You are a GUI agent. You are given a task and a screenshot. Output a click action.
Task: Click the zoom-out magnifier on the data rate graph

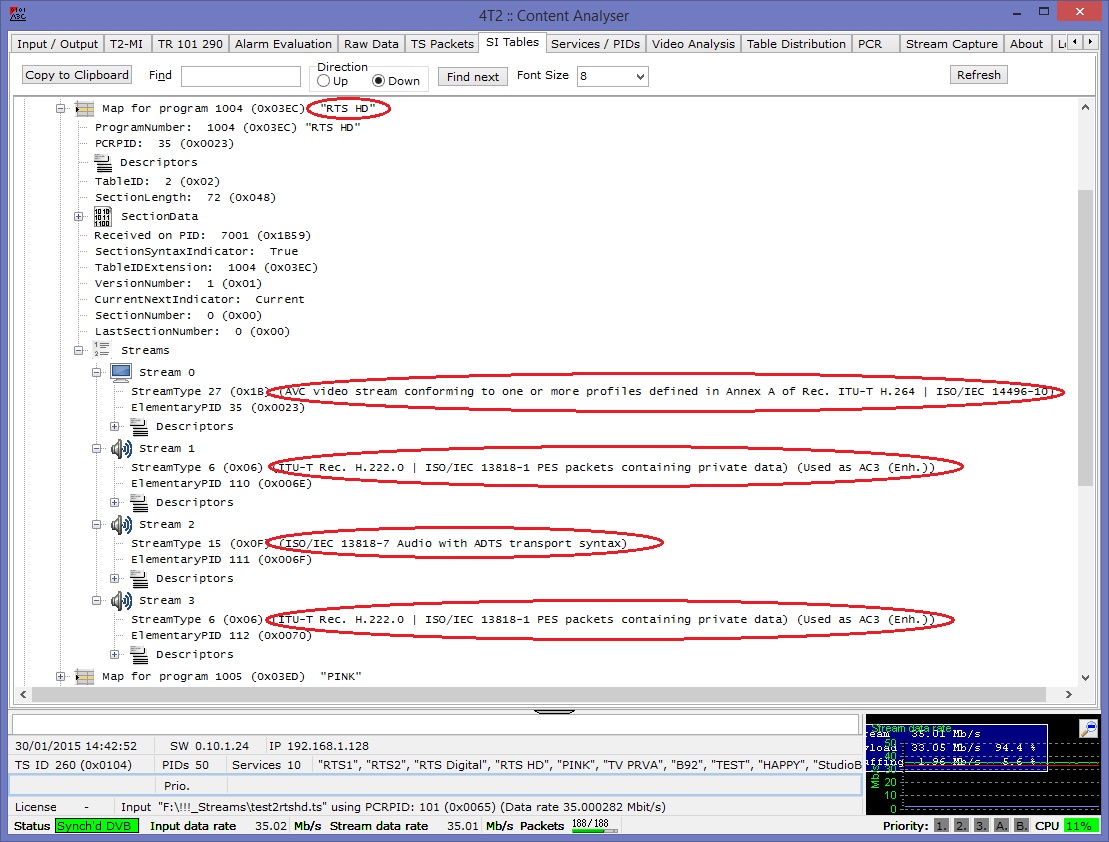pyautogui.click(x=1088, y=728)
